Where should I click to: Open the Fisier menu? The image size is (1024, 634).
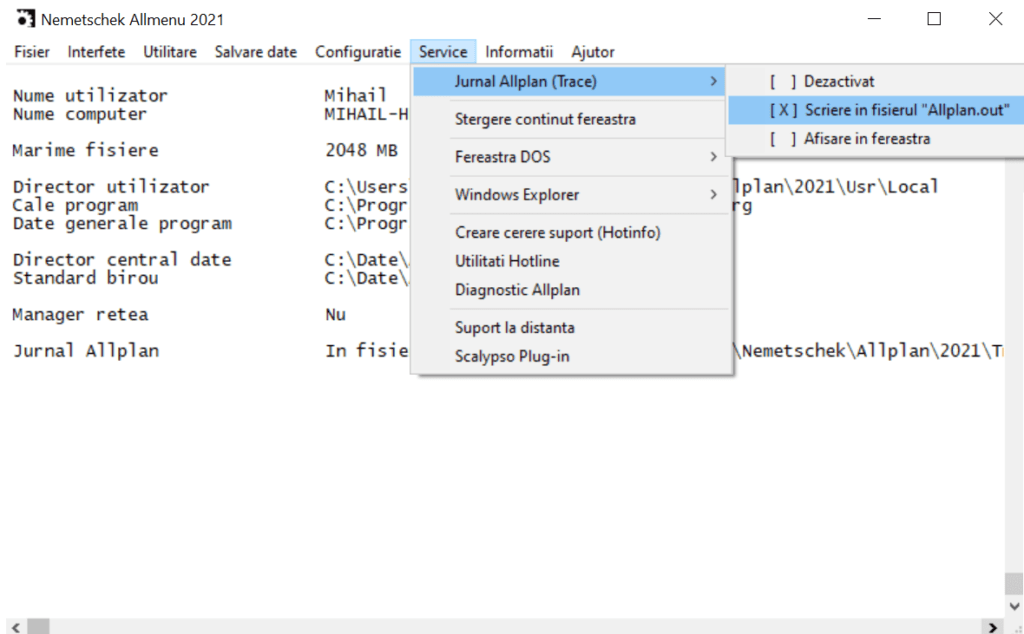point(31,52)
